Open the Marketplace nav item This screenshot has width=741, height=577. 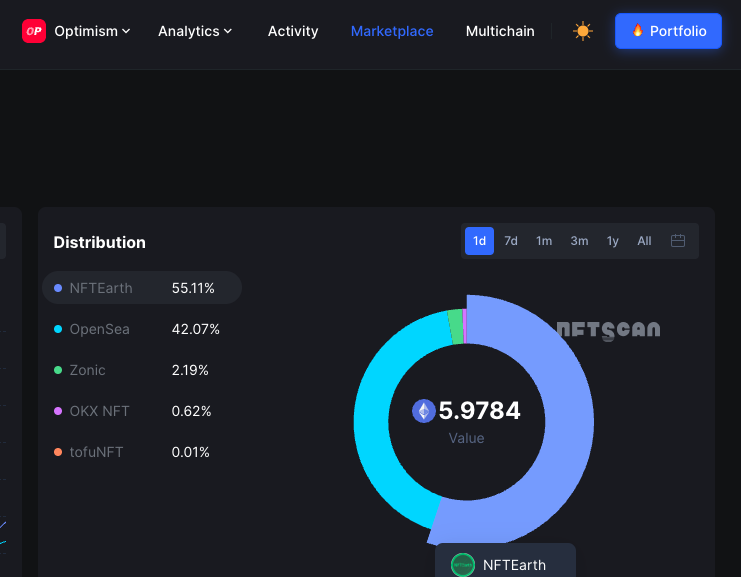point(392,31)
